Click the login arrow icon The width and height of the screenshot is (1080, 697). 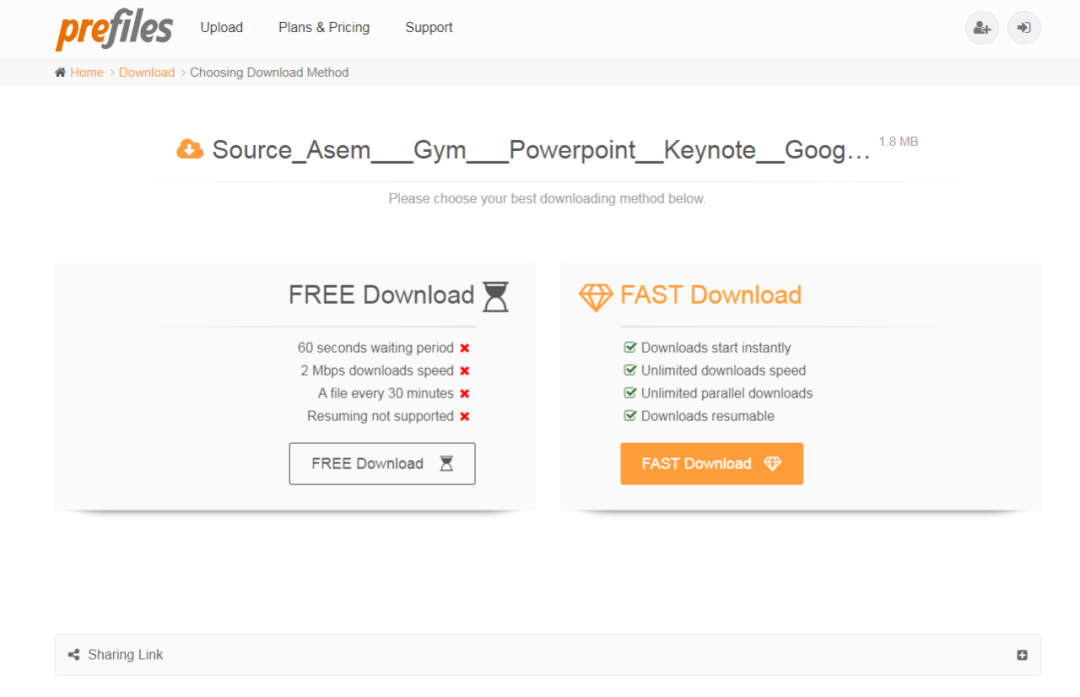[1024, 28]
